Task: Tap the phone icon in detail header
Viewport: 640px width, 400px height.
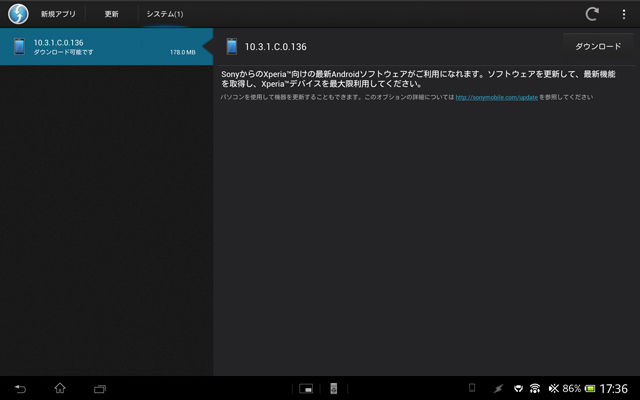Action: pos(232,47)
